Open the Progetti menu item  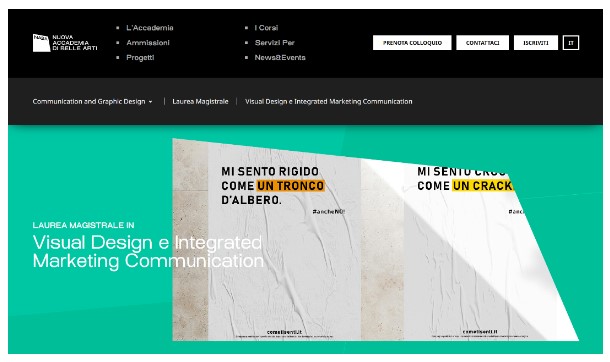(x=140, y=58)
